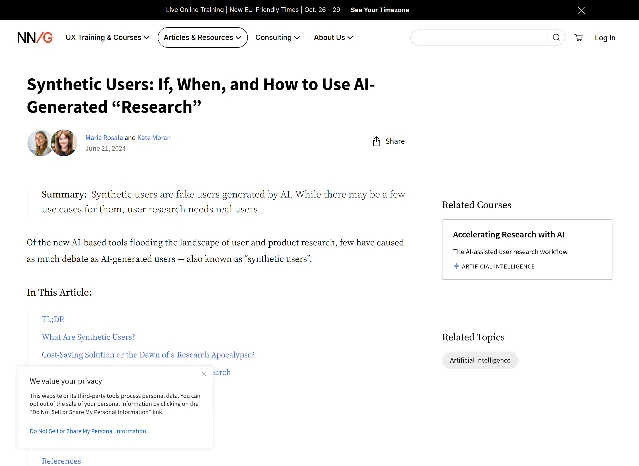
Task: Open UX Training & Courses menu
Action: (107, 38)
